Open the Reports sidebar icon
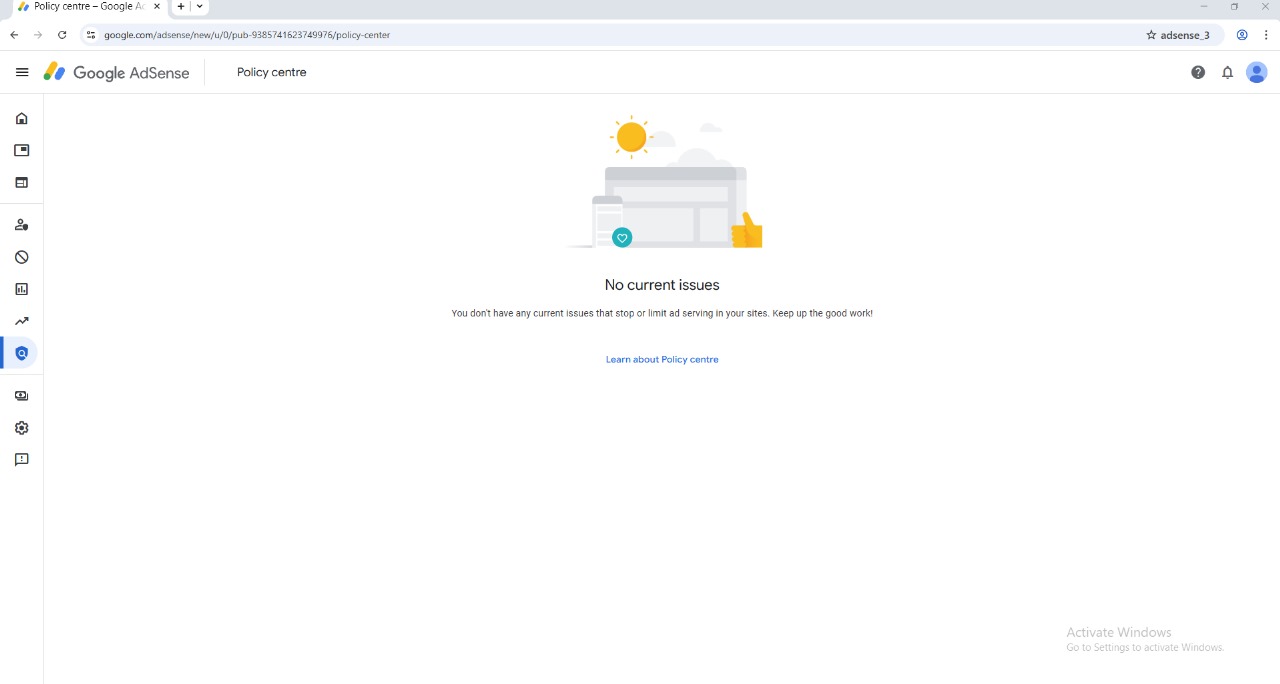1280x684 pixels. (22, 289)
